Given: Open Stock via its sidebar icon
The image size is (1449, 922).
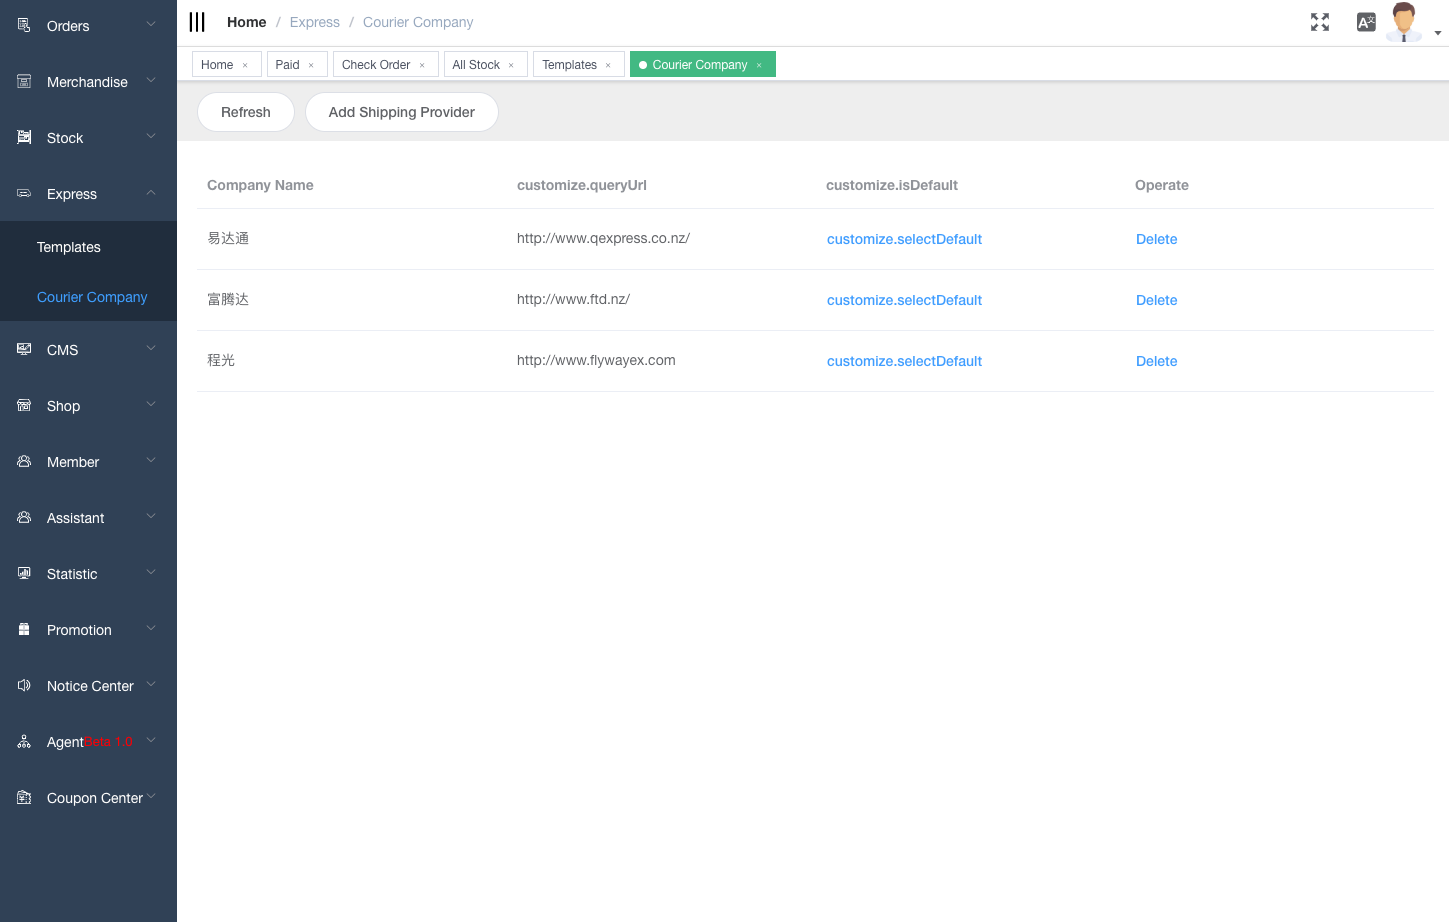Looking at the screenshot, I should pos(22,137).
